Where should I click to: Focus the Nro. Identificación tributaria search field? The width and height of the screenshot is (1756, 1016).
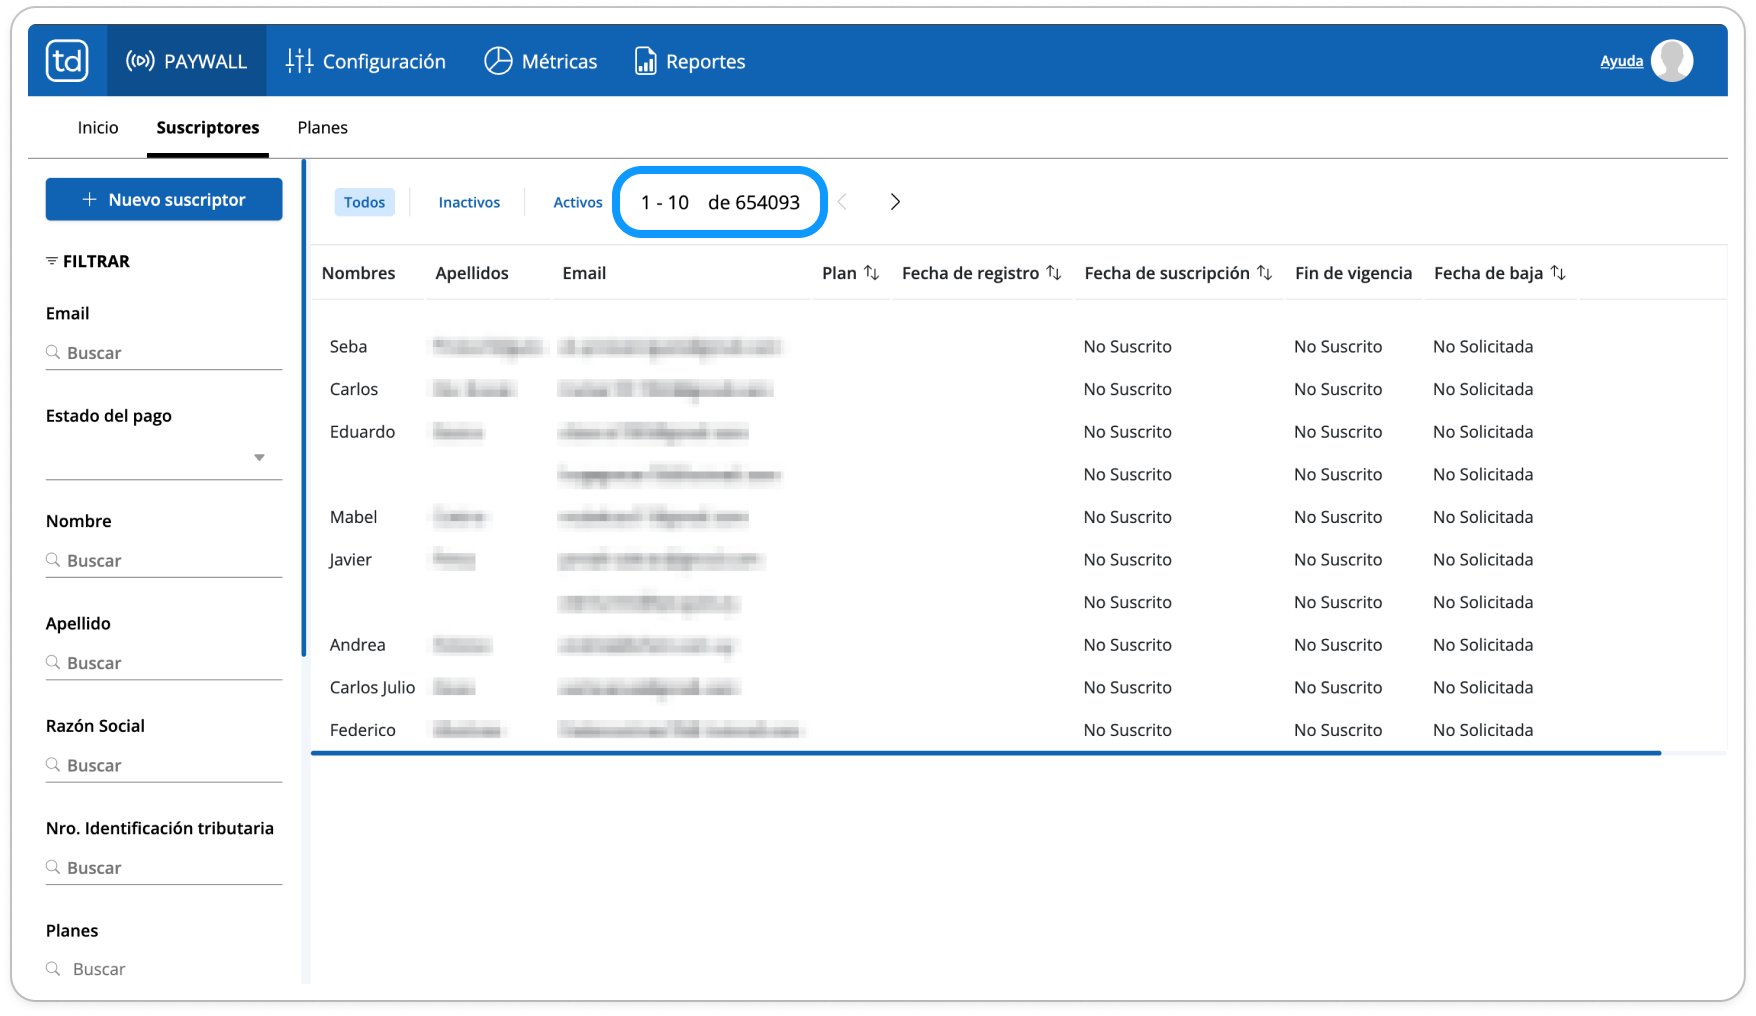click(x=164, y=868)
